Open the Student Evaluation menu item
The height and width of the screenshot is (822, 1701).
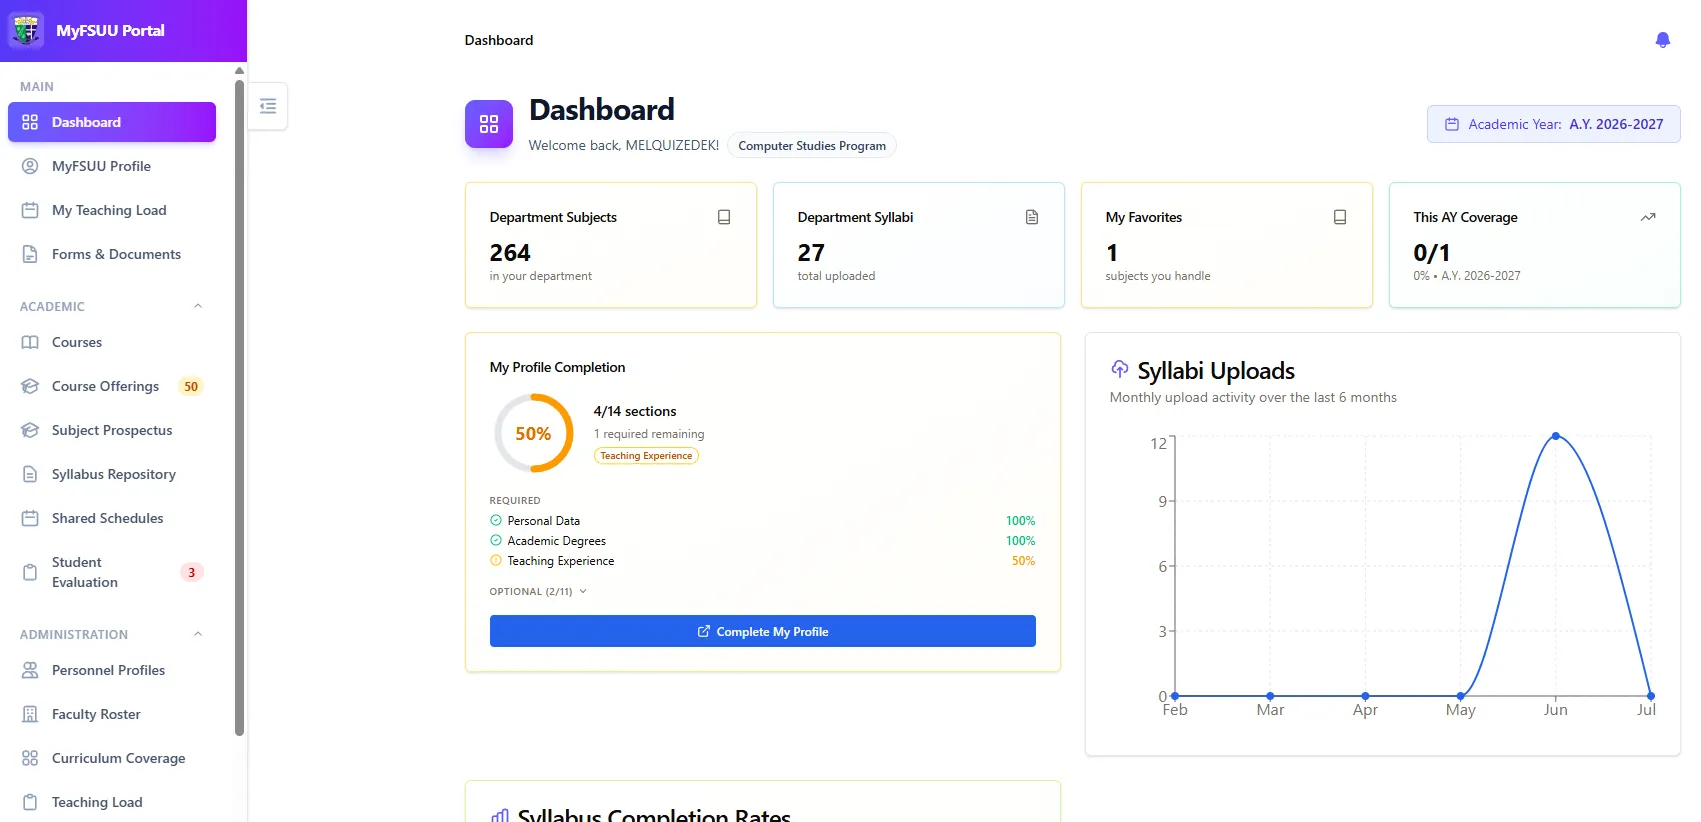(112, 572)
